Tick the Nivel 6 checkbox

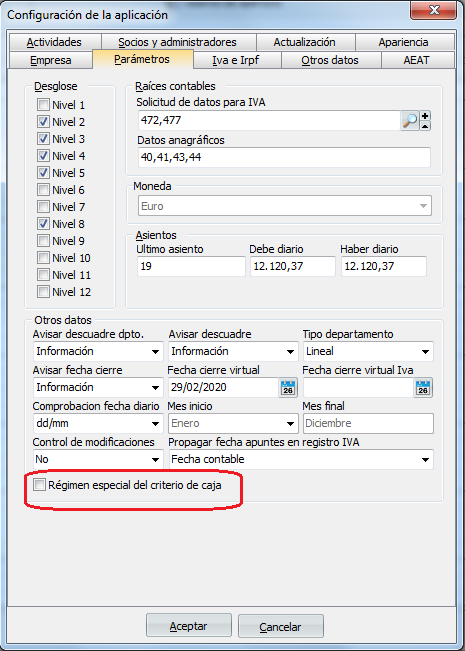point(43,190)
